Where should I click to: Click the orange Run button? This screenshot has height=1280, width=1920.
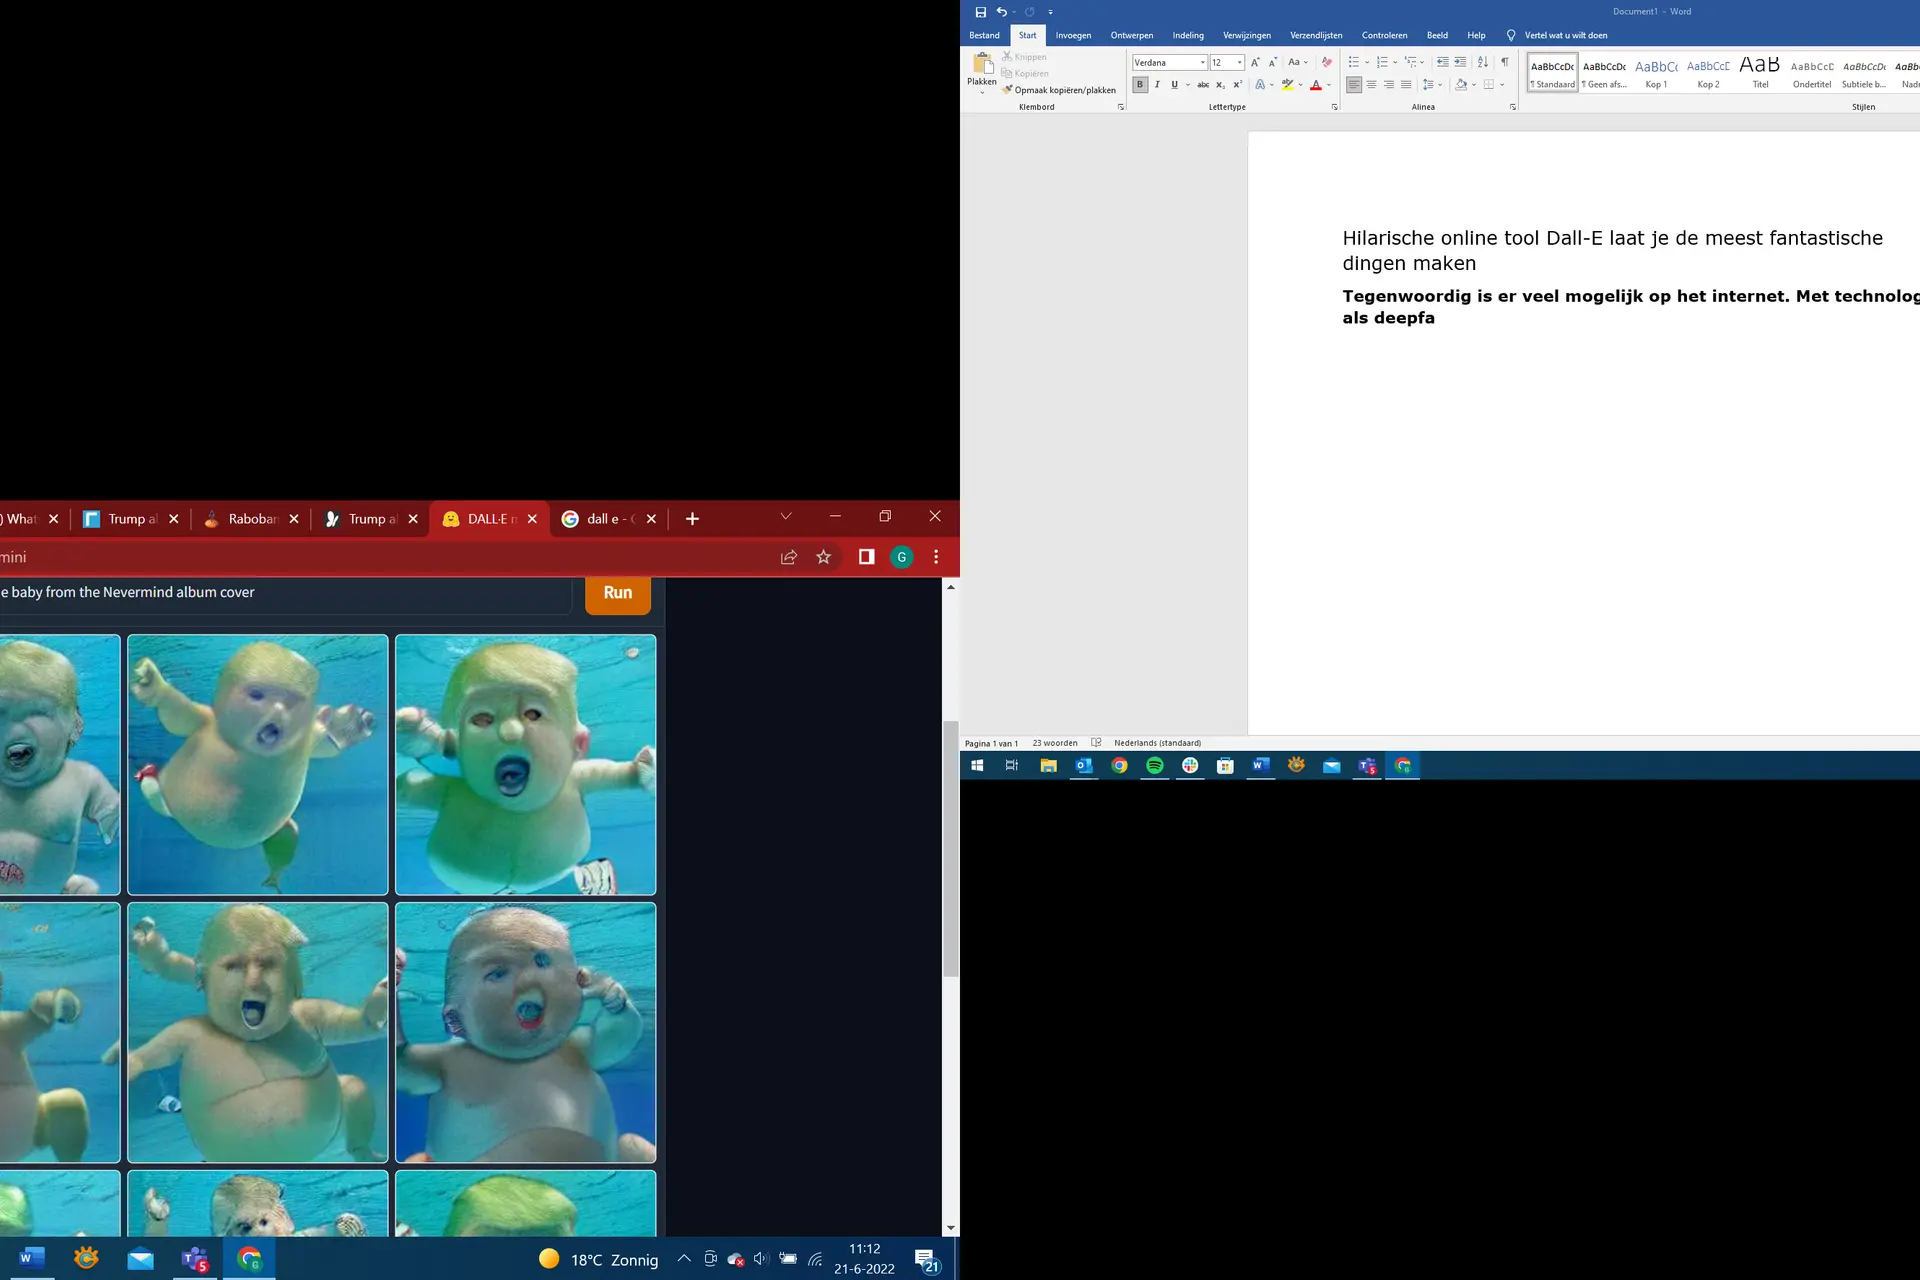tap(618, 593)
